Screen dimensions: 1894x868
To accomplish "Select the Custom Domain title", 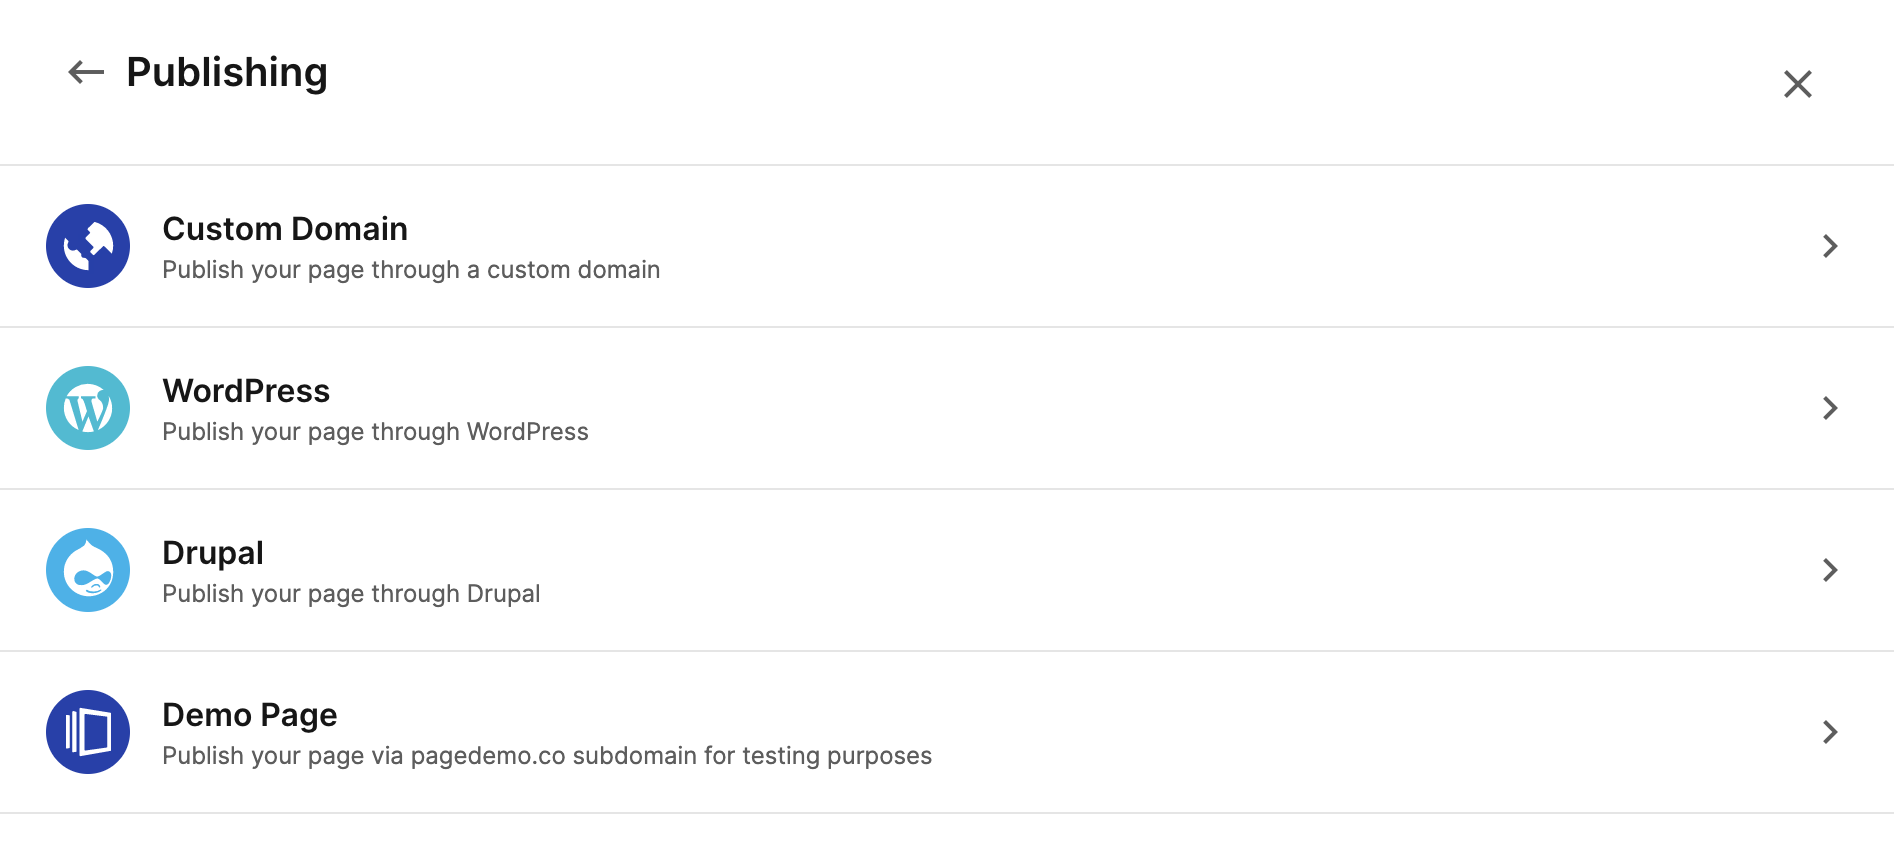I will pyautogui.click(x=285, y=229).
